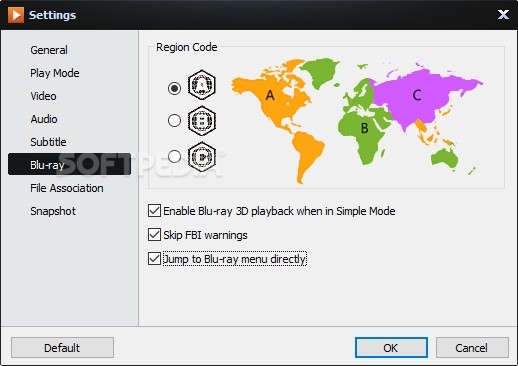Cancel the Settings dialog
518x366 pixels.
pos(472,348)
